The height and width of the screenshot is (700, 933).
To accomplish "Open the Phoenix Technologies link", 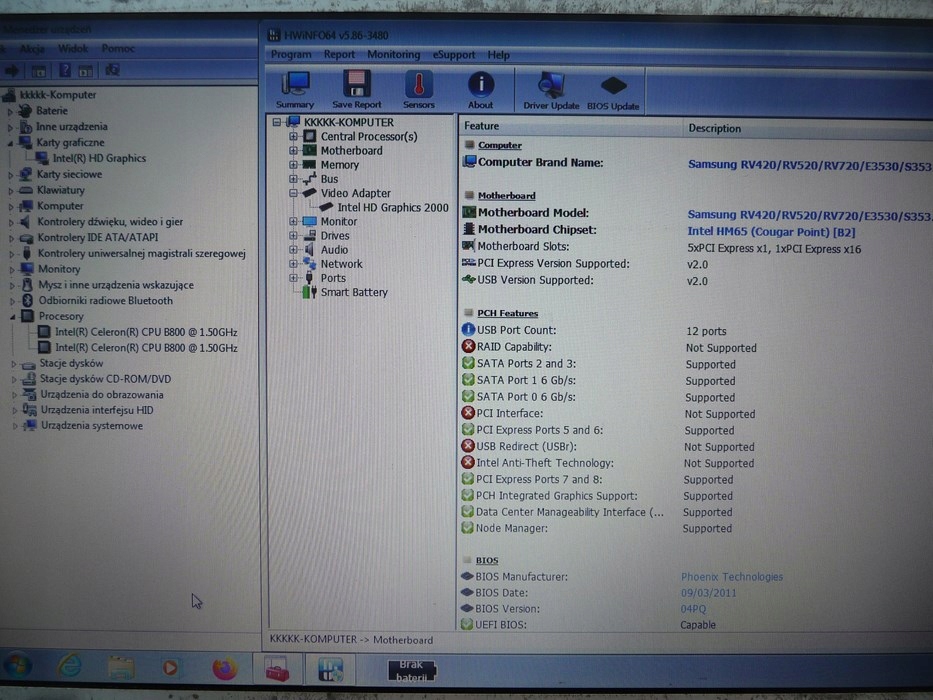I will coord(732,577).
